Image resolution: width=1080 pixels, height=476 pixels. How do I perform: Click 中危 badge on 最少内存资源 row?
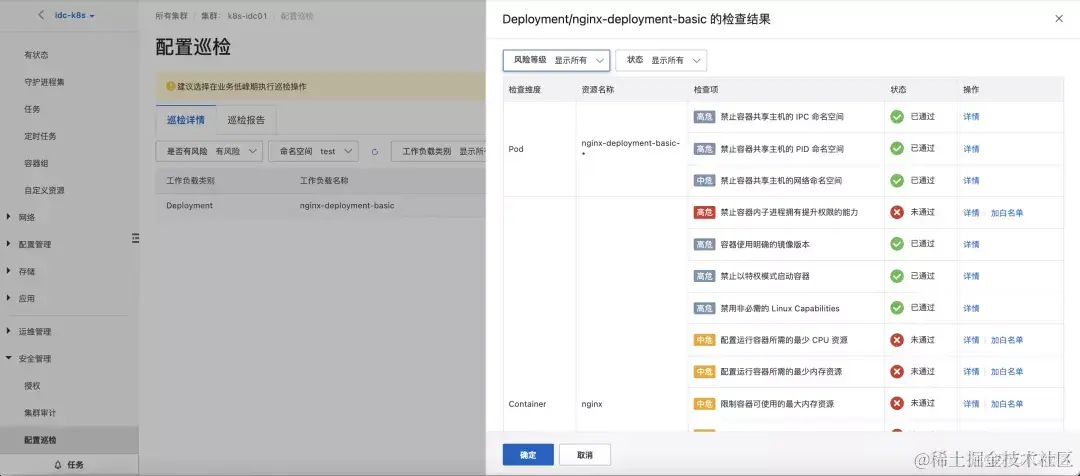pyautogui.click(x=705, y=371)
